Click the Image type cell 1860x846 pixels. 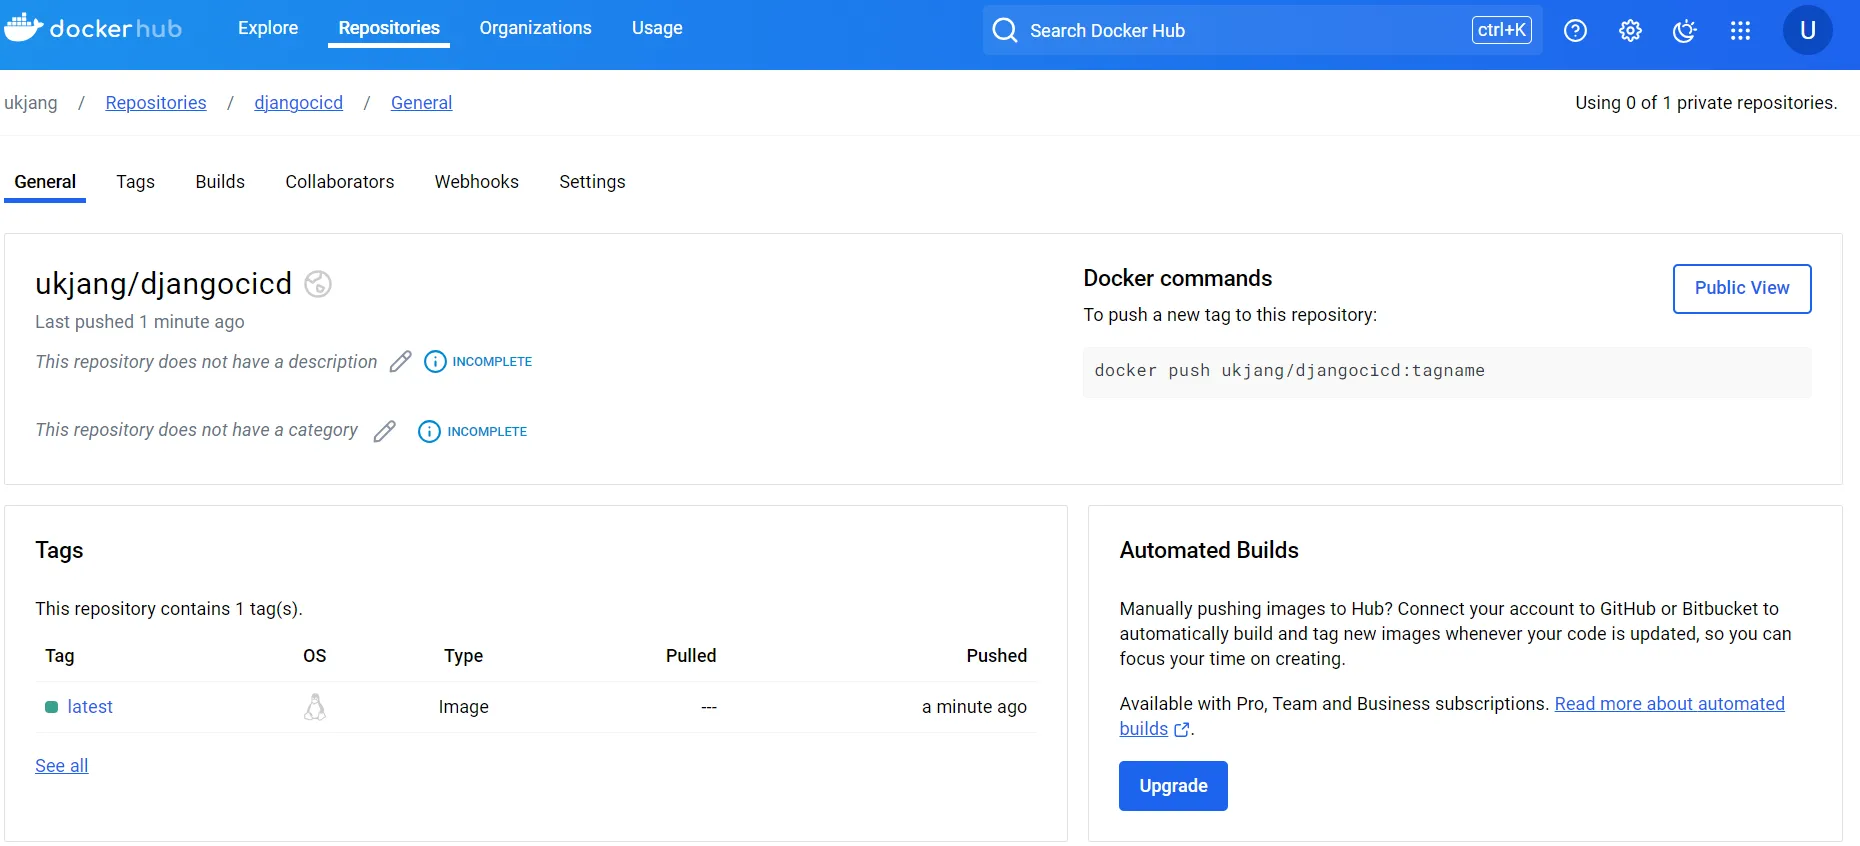click(x=463, y=707)
